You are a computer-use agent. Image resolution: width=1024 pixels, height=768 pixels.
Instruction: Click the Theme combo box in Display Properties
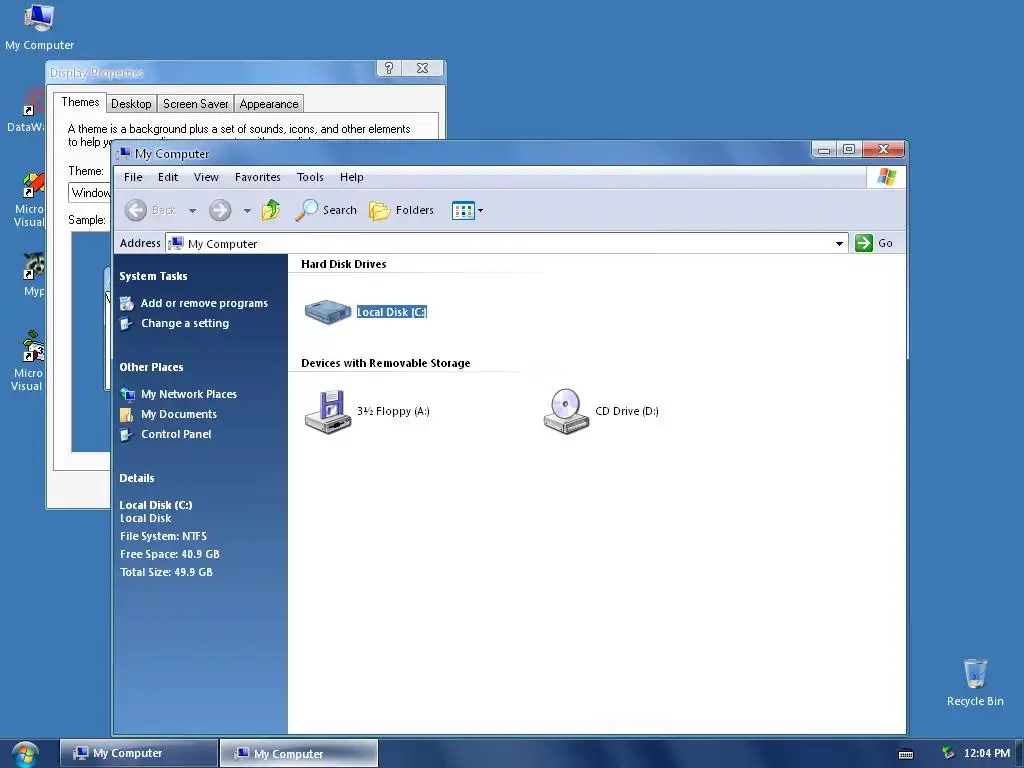pos(90,193)
